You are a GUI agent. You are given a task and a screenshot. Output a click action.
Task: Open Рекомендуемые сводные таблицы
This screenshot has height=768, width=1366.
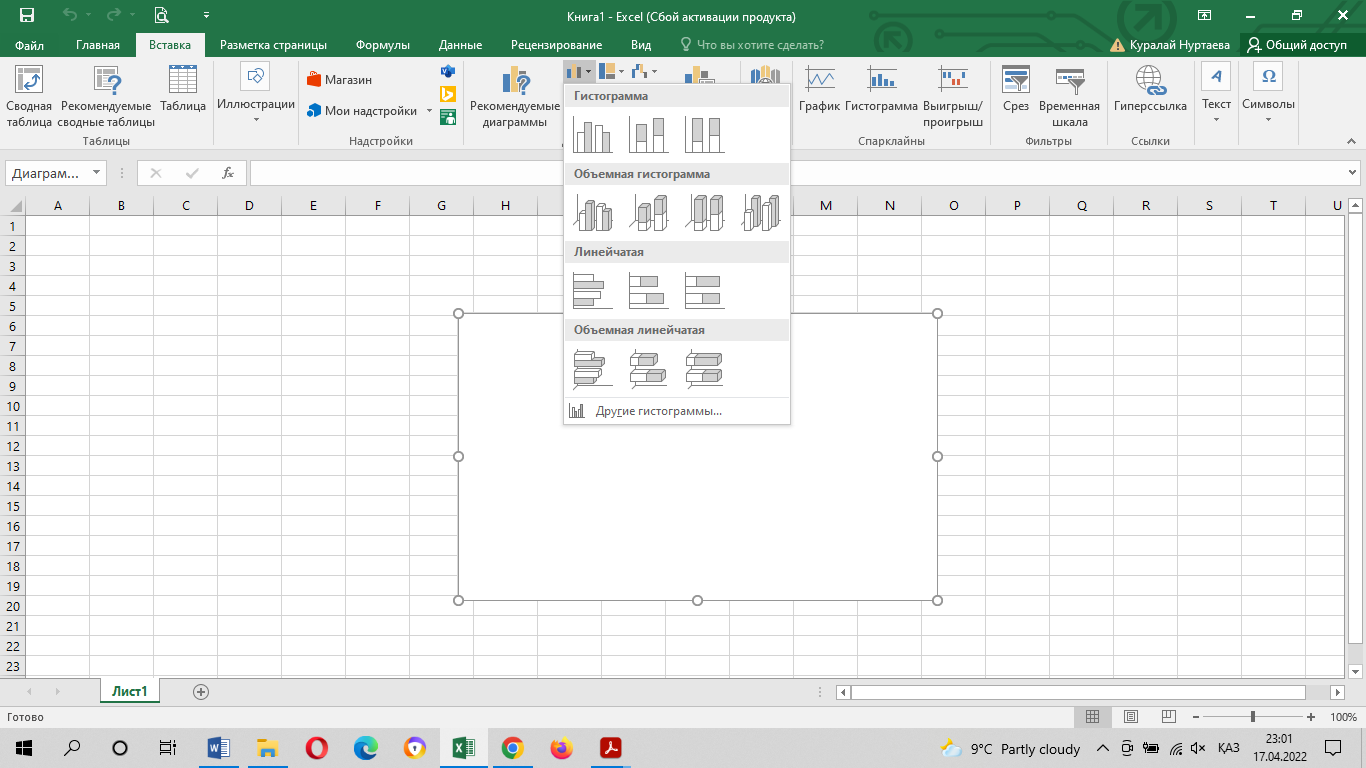tap(106, 97)
